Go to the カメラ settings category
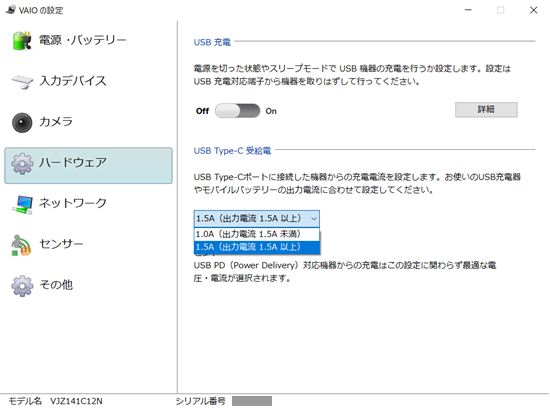550x408 pixels. point(88,122)
